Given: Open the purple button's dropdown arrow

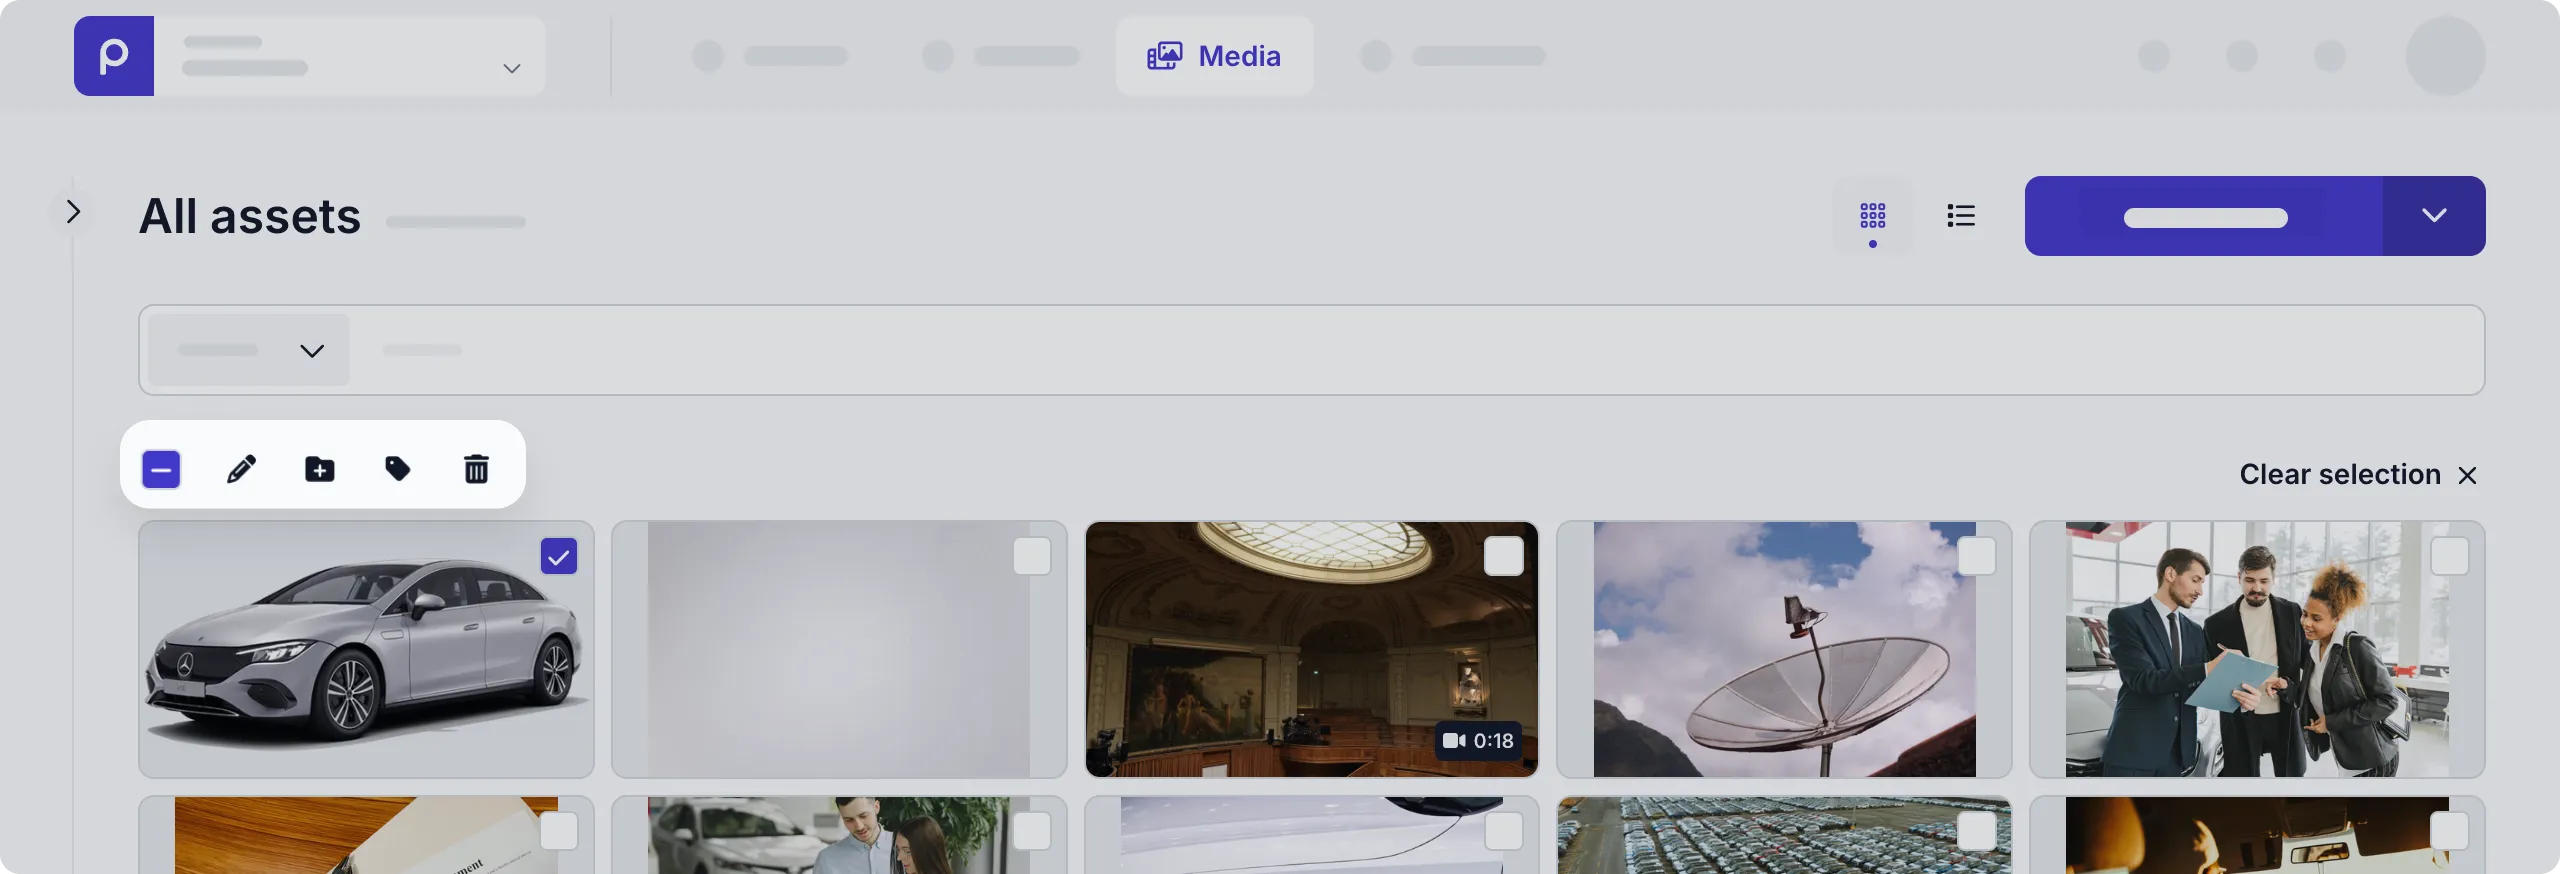Looking at the screenshot, I should click(2434, 216).
